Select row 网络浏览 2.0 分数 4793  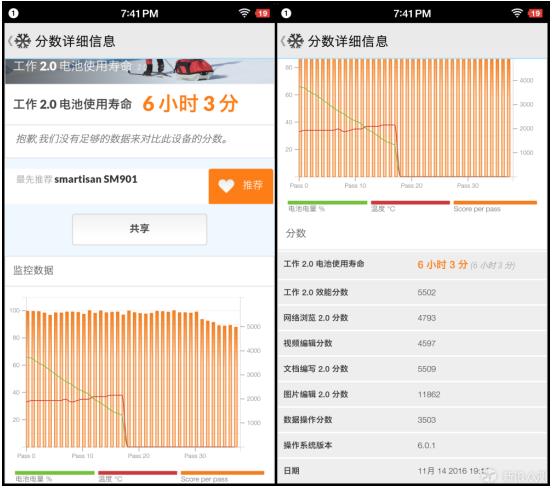click(x=412, y=318)
